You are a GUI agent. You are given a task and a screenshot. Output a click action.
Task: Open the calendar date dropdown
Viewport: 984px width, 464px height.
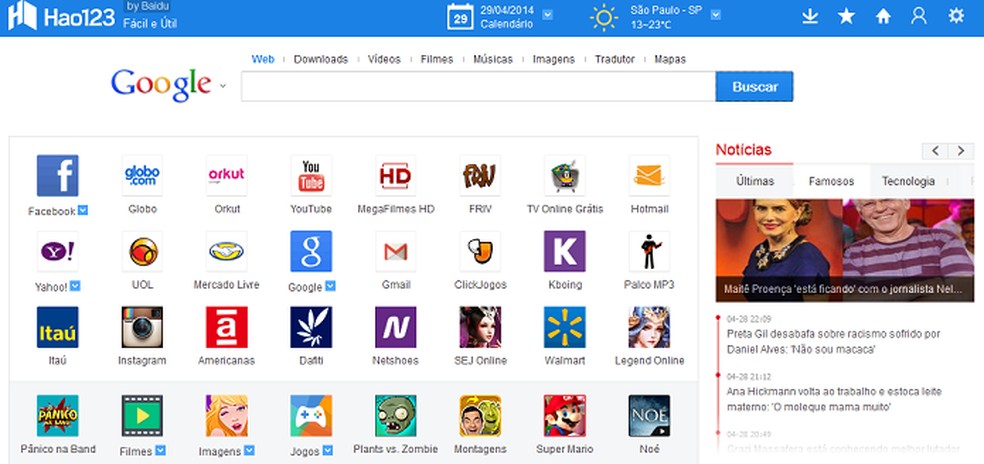click(x=547, y=14)
